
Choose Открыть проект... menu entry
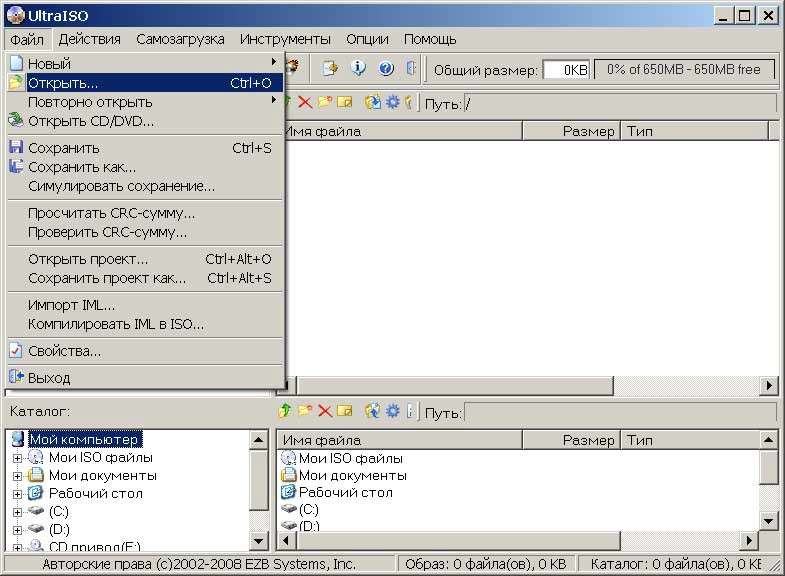coord(145,259)
